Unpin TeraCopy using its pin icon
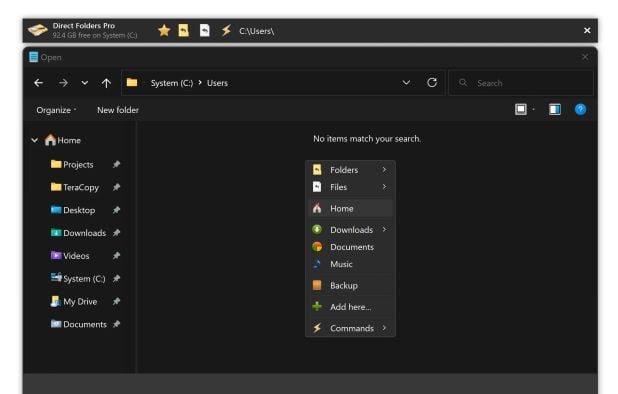This screenshot has width=618, height=394. coord(116,187)
